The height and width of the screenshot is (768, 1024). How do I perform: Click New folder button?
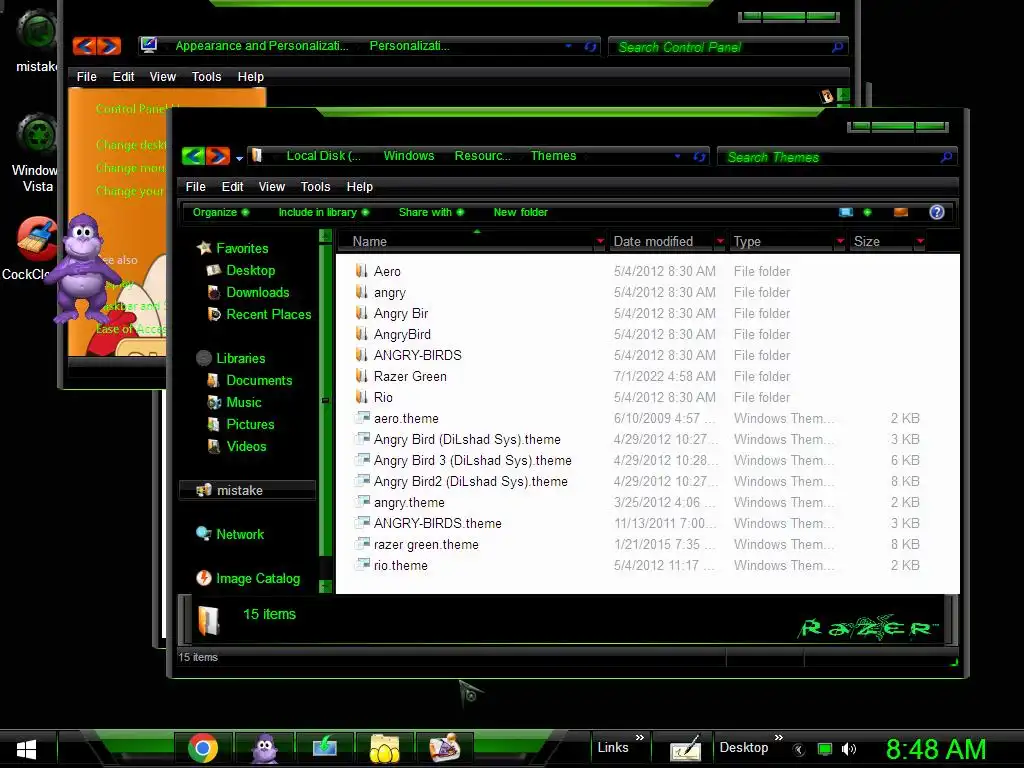(x=520, y=212)
